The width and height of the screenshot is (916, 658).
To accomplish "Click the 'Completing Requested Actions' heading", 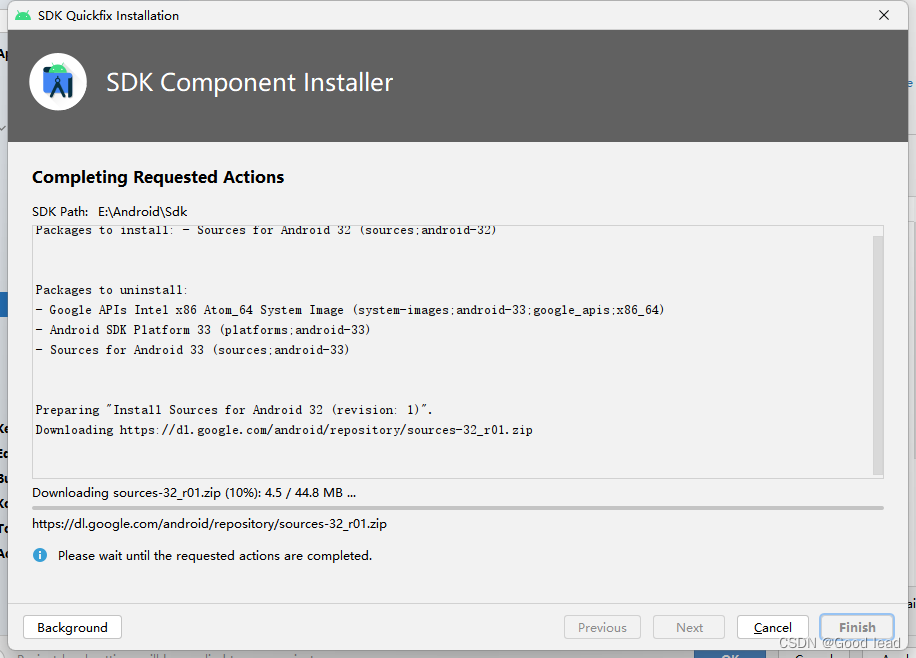I will [x=158, y=177].
